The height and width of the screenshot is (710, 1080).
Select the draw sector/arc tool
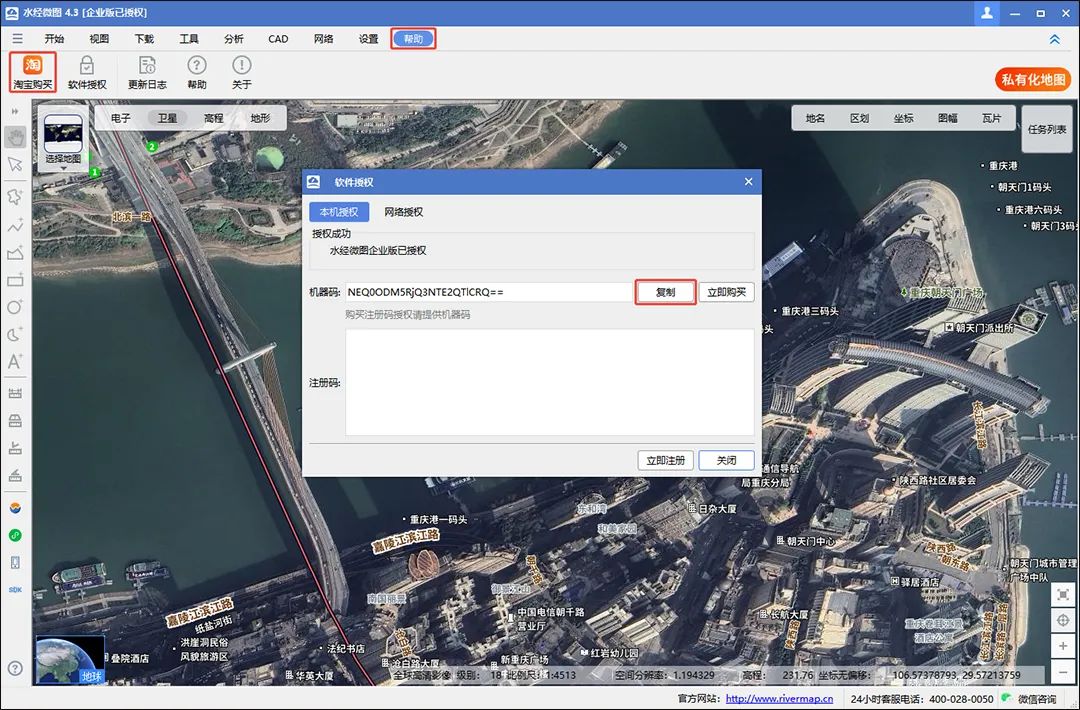tap(15, 335)
